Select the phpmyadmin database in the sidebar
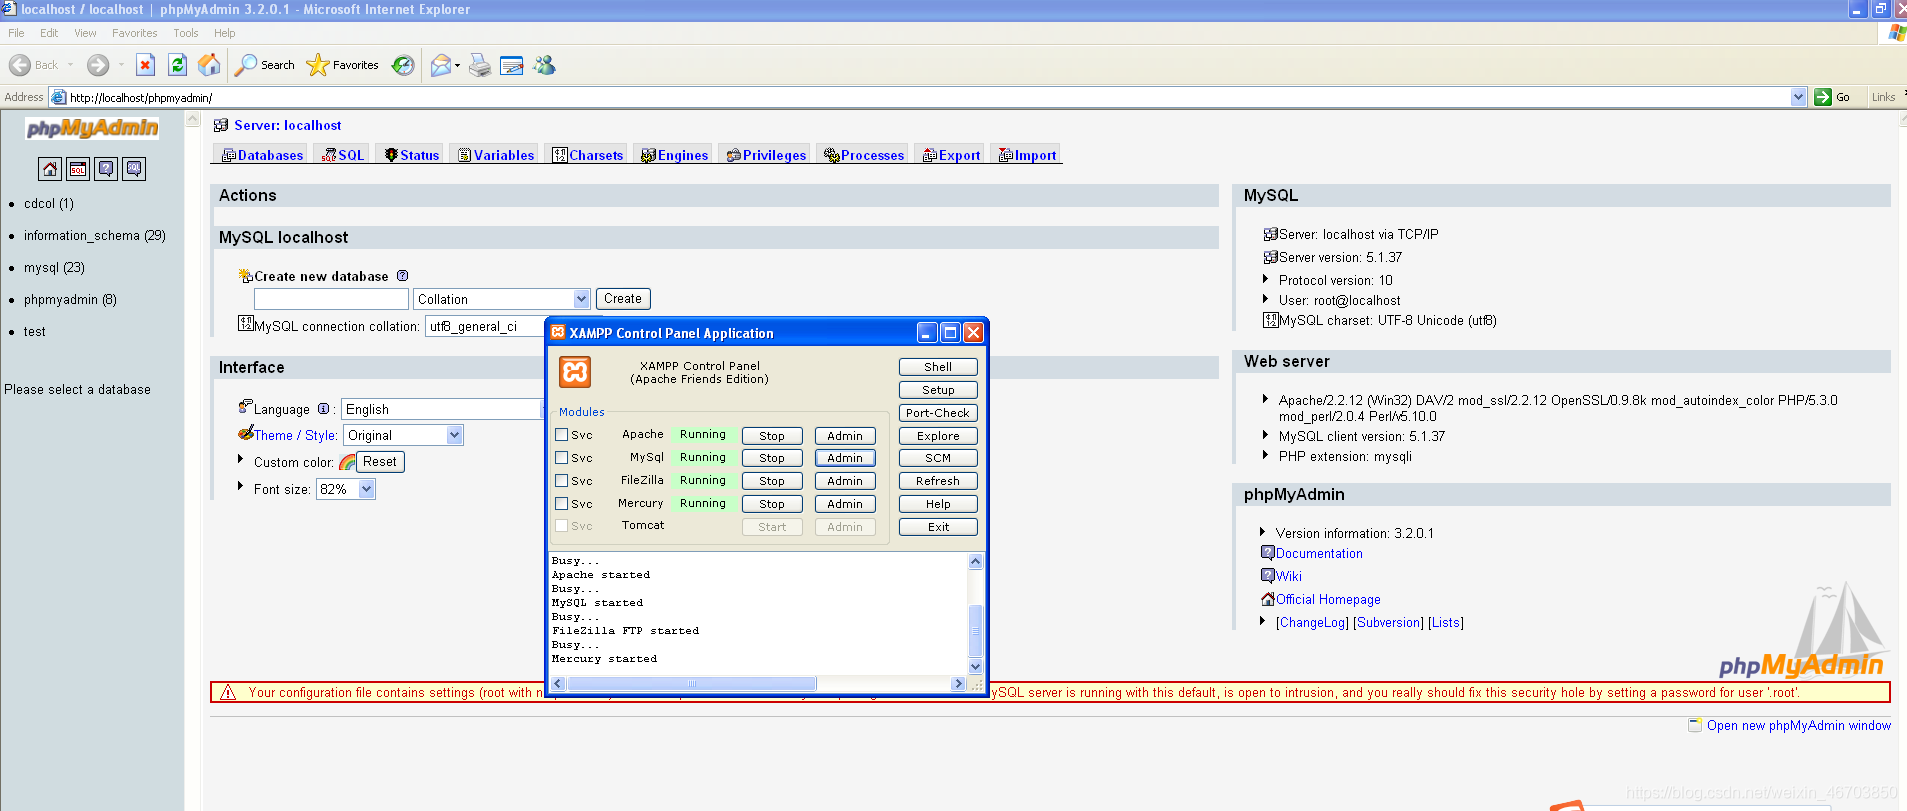Screen dimensions: 1907x811 click(x=70, y=300)
